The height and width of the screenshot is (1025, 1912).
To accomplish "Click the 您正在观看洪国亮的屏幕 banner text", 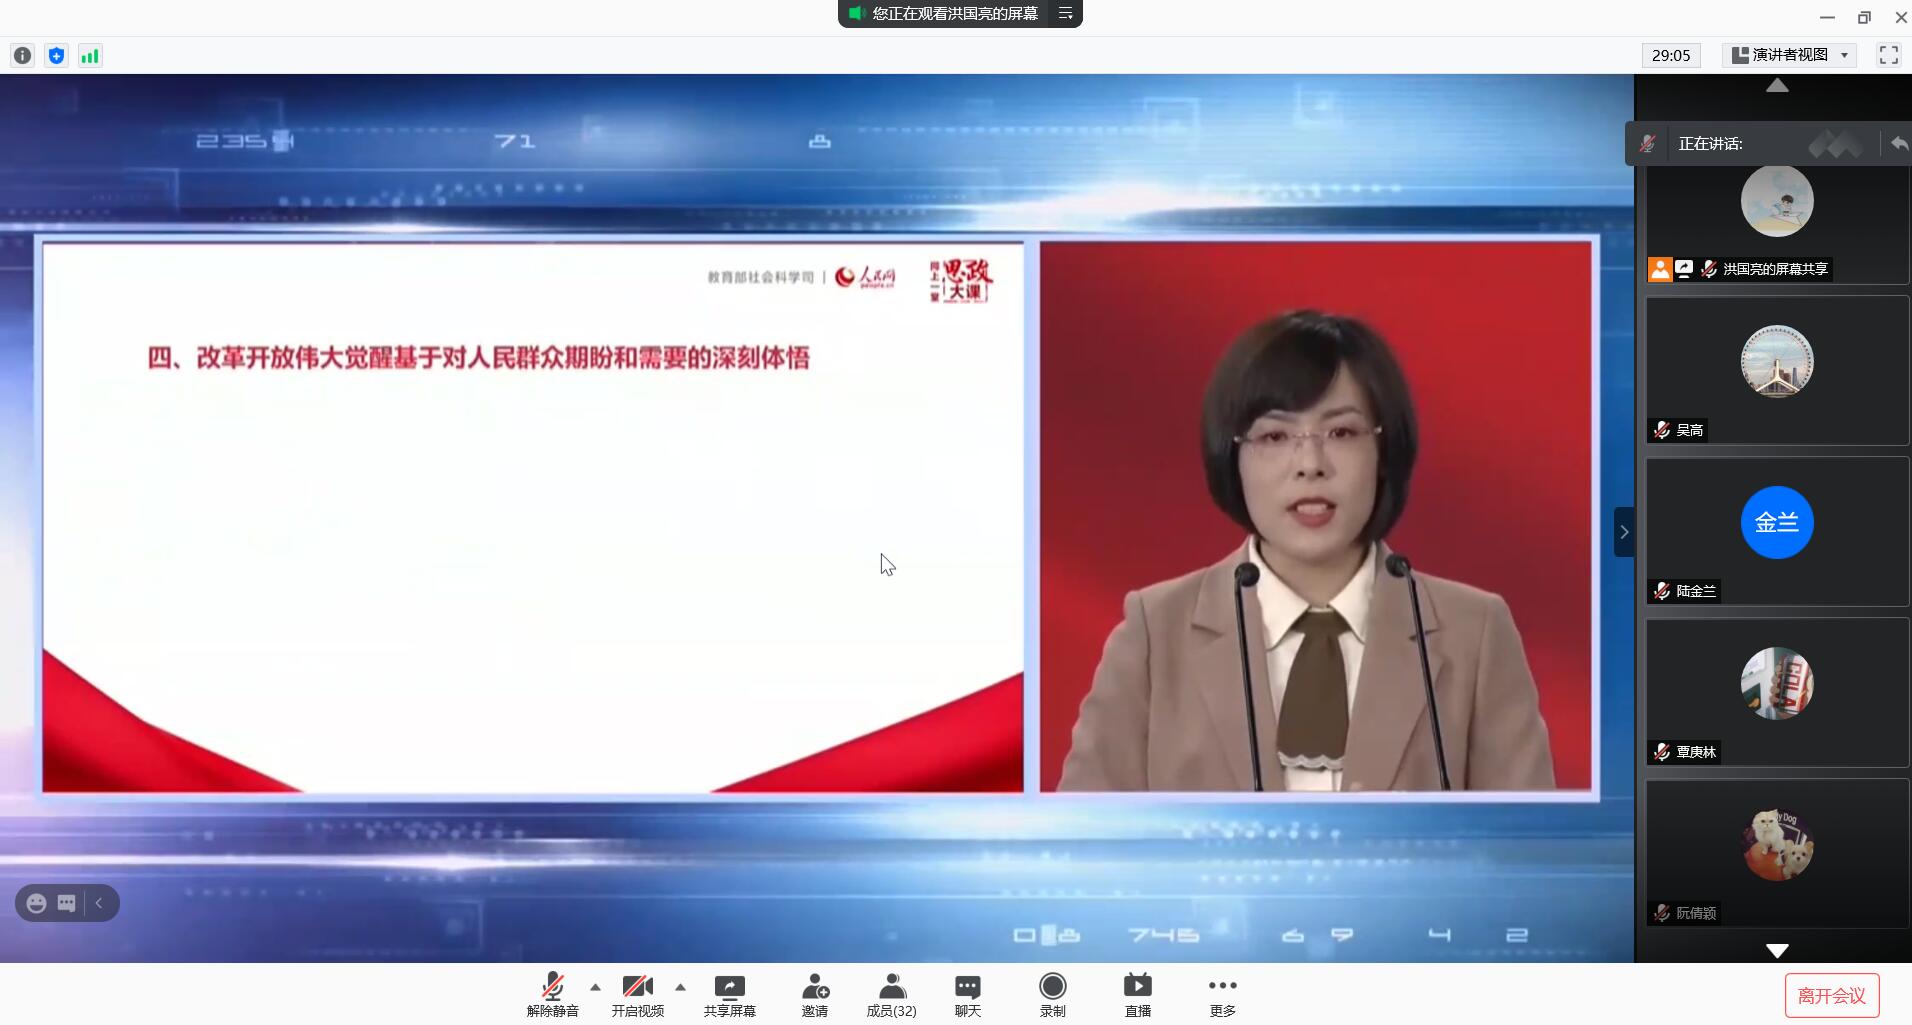I will pyautogui.click(x=955, y=13).
